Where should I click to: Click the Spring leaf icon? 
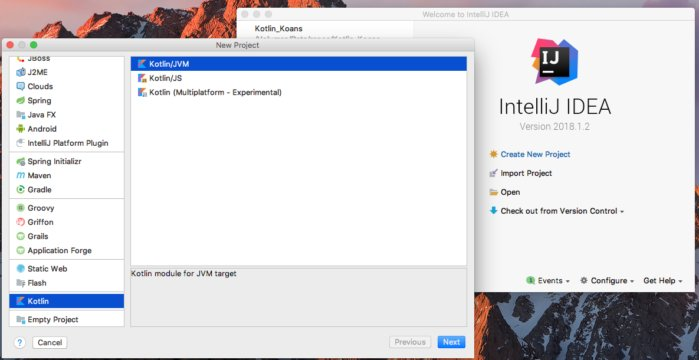click(21, 100)
